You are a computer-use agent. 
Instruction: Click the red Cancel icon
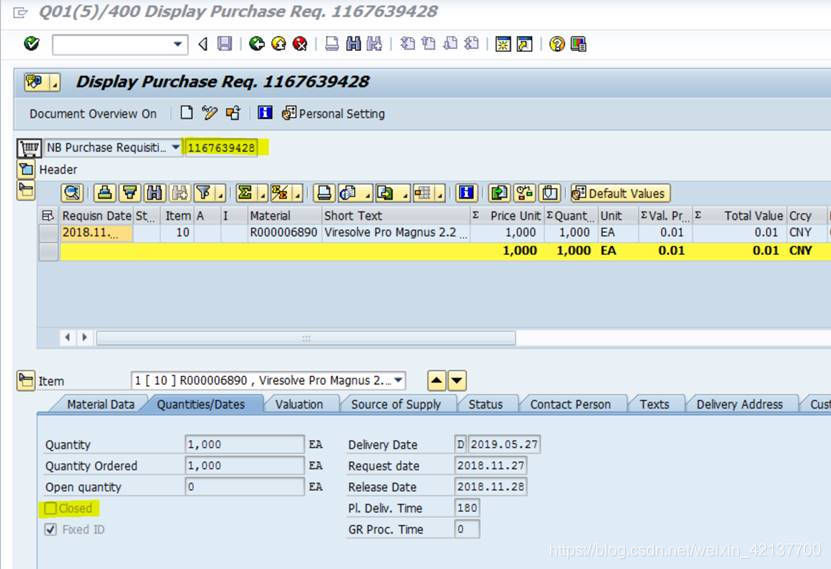coord(300,44)
